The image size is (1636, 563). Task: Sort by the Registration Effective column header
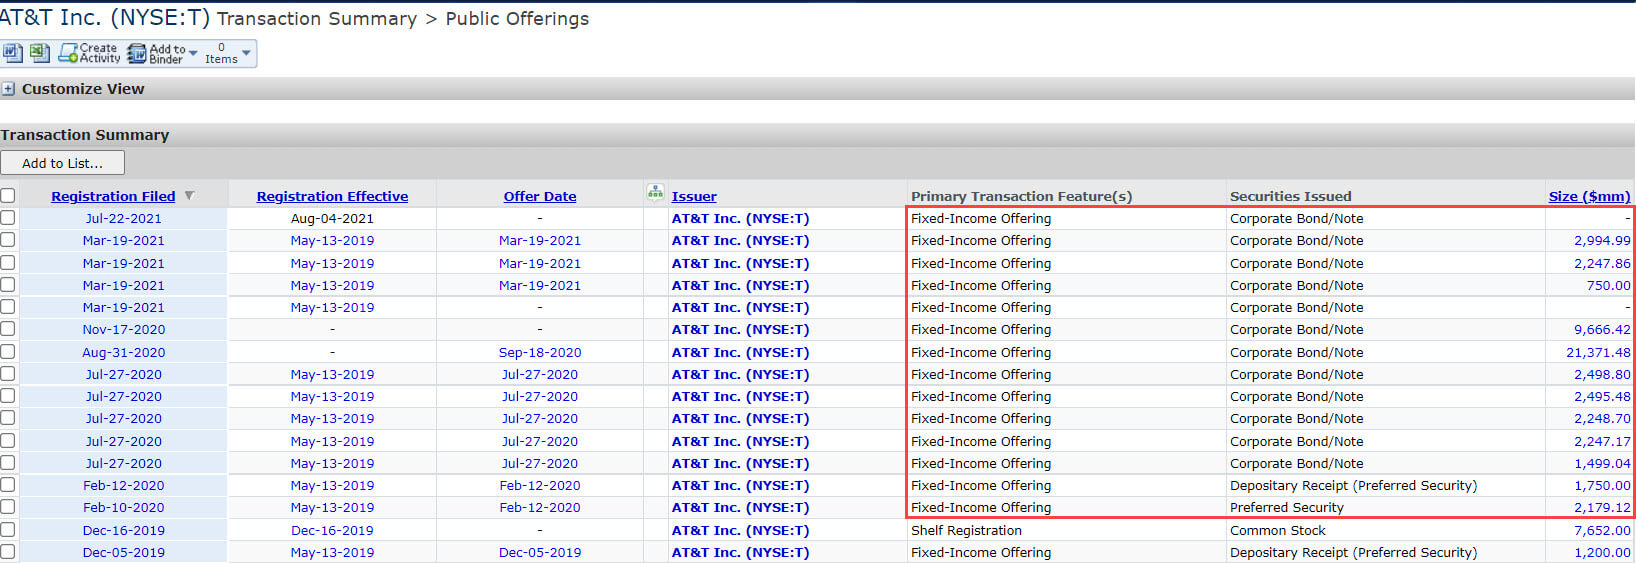pos(332,196)
